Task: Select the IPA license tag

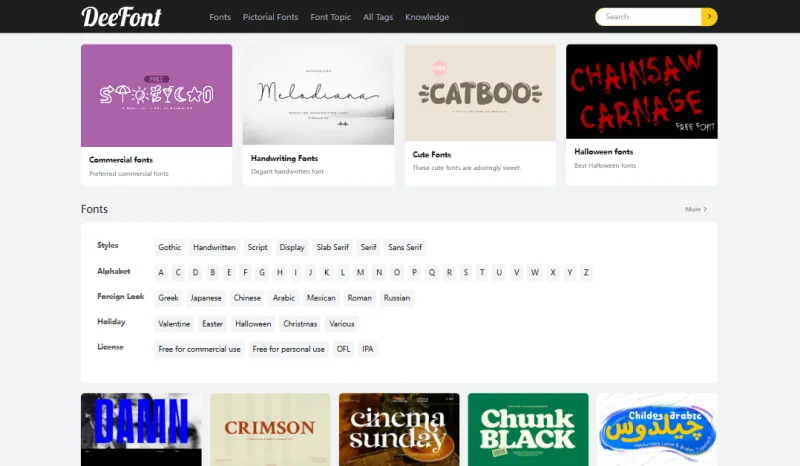Action: tap(368, 349)
